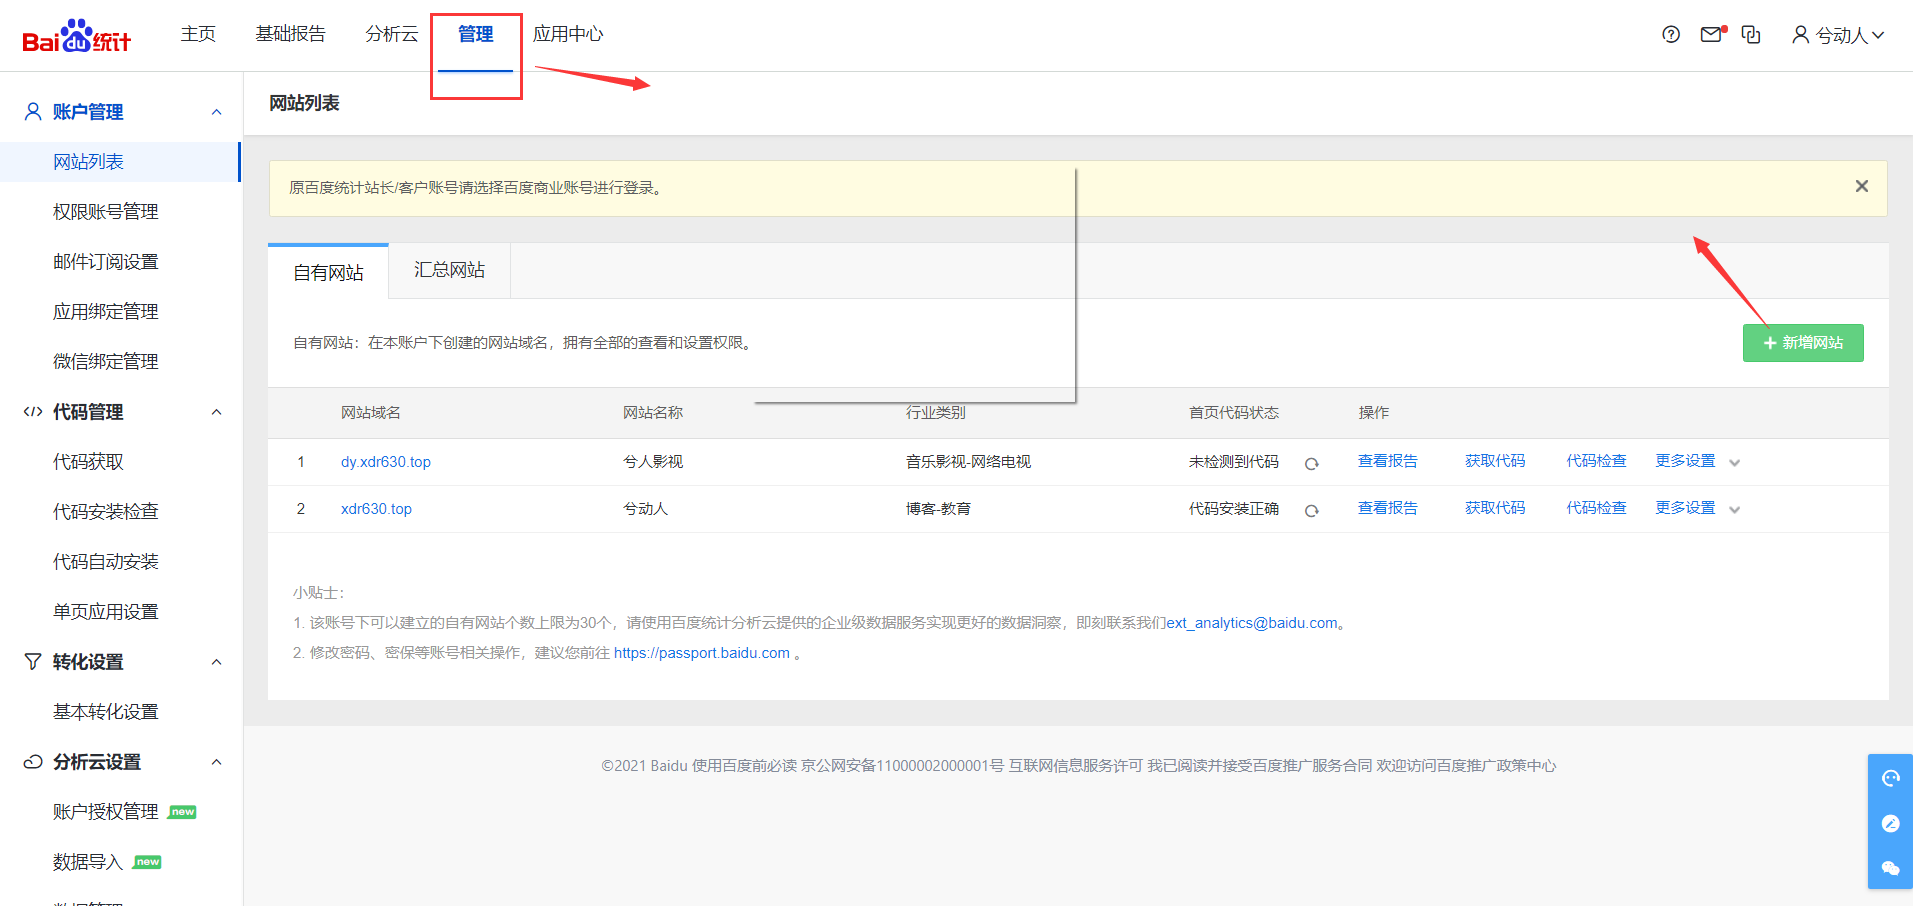
Task: Switch to the 自有网站 tab
Action: coord(328,272)
